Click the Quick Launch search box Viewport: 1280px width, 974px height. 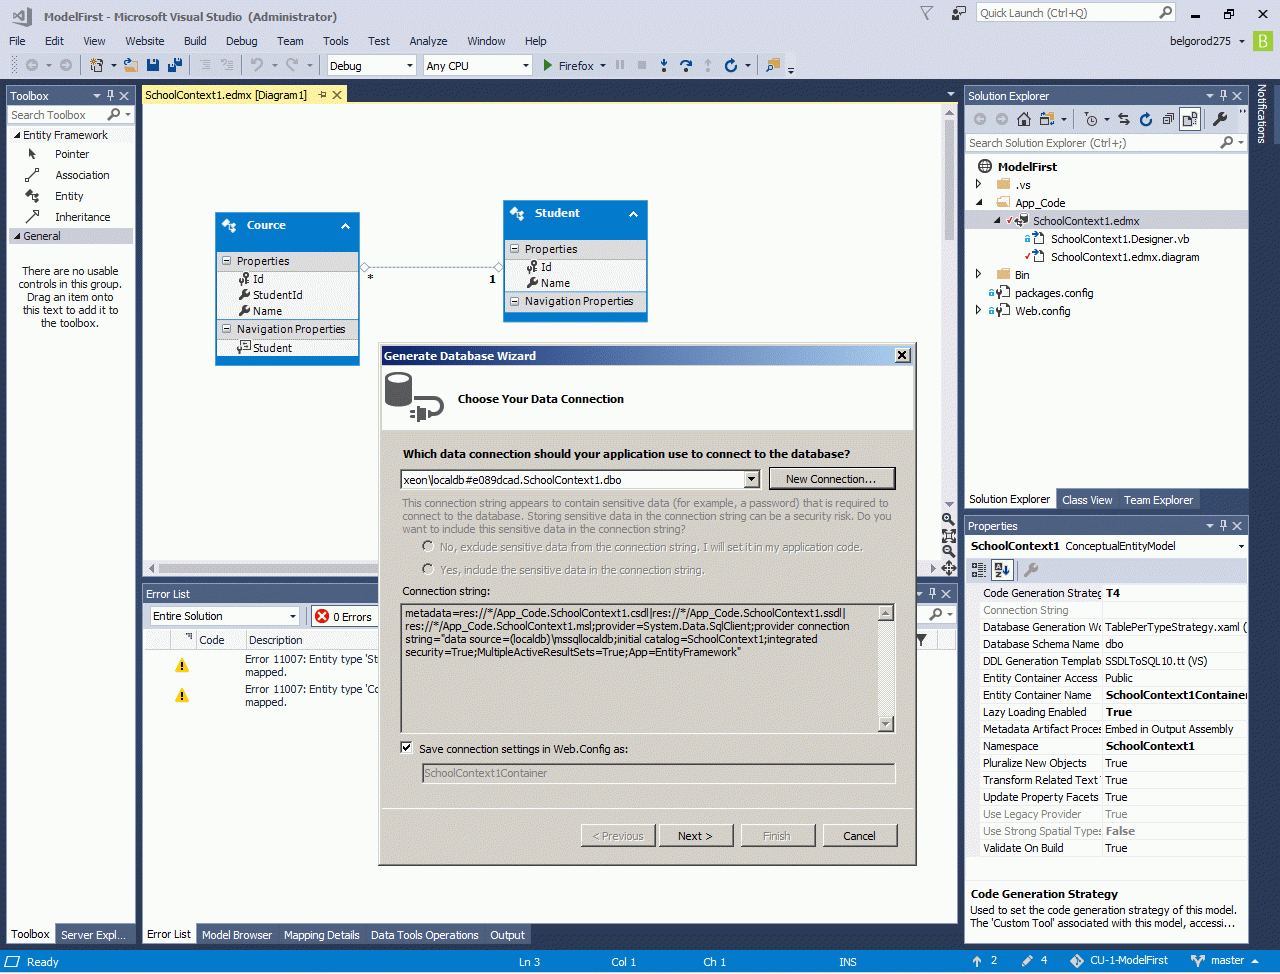[x=1075, y=13]
